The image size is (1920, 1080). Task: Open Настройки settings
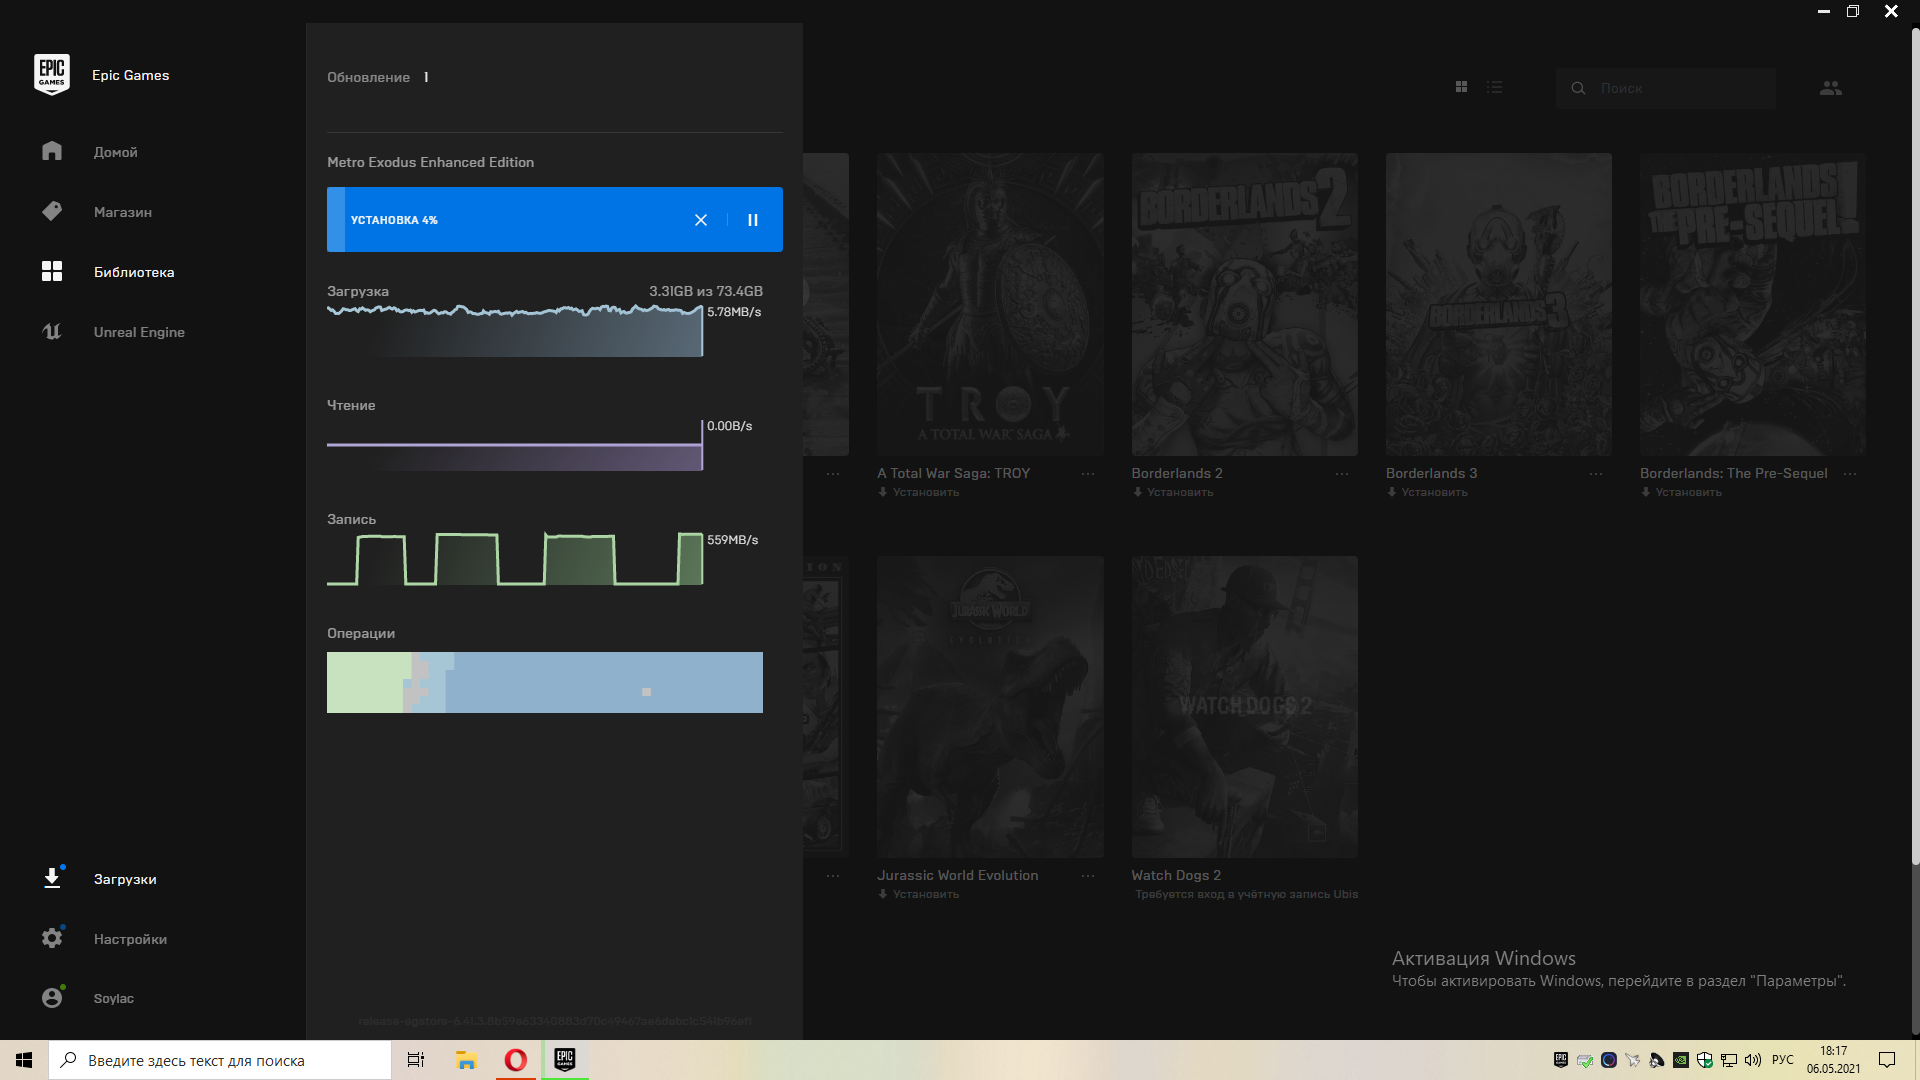[x=130, y=939]
